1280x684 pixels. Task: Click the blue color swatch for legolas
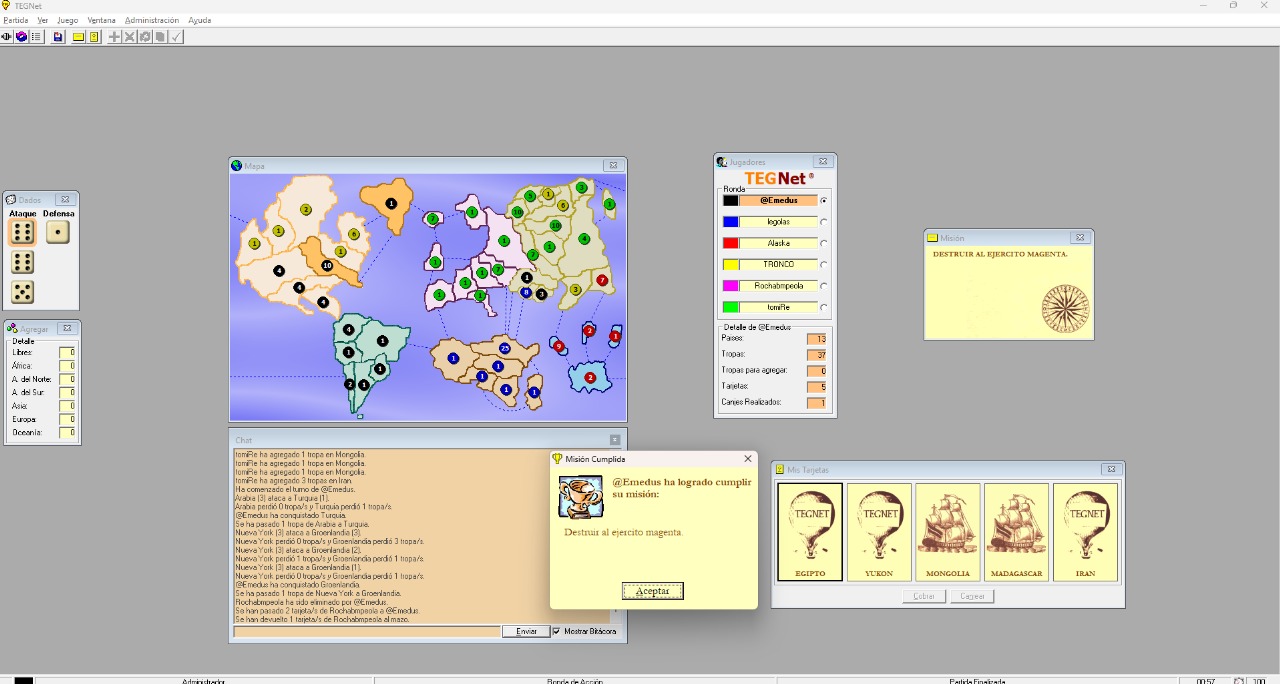pyautogui.click(x=730, y=222)
